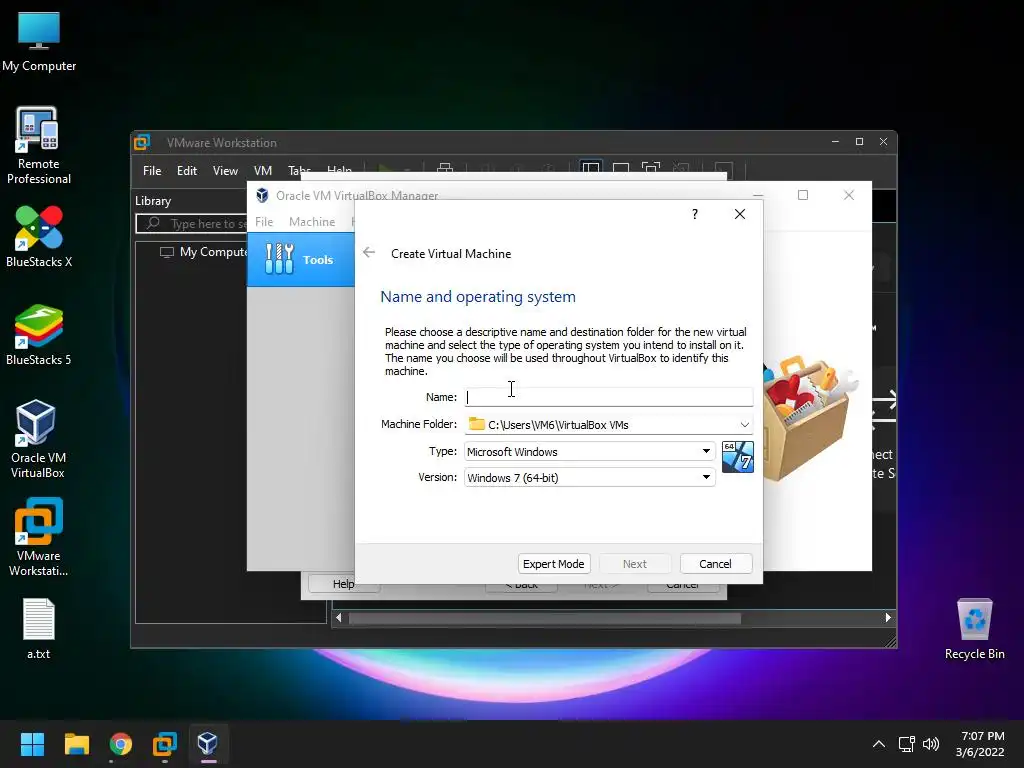1024x768 pixels.
Task: Click VMware horizontal scrollbar right arrow
Action: click(888, 617)
